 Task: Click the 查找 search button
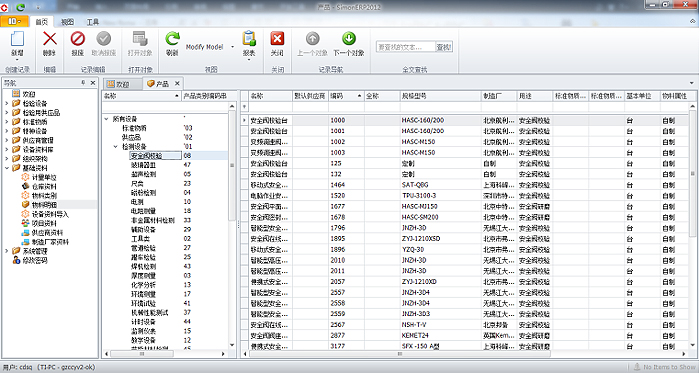pos(444,47)
